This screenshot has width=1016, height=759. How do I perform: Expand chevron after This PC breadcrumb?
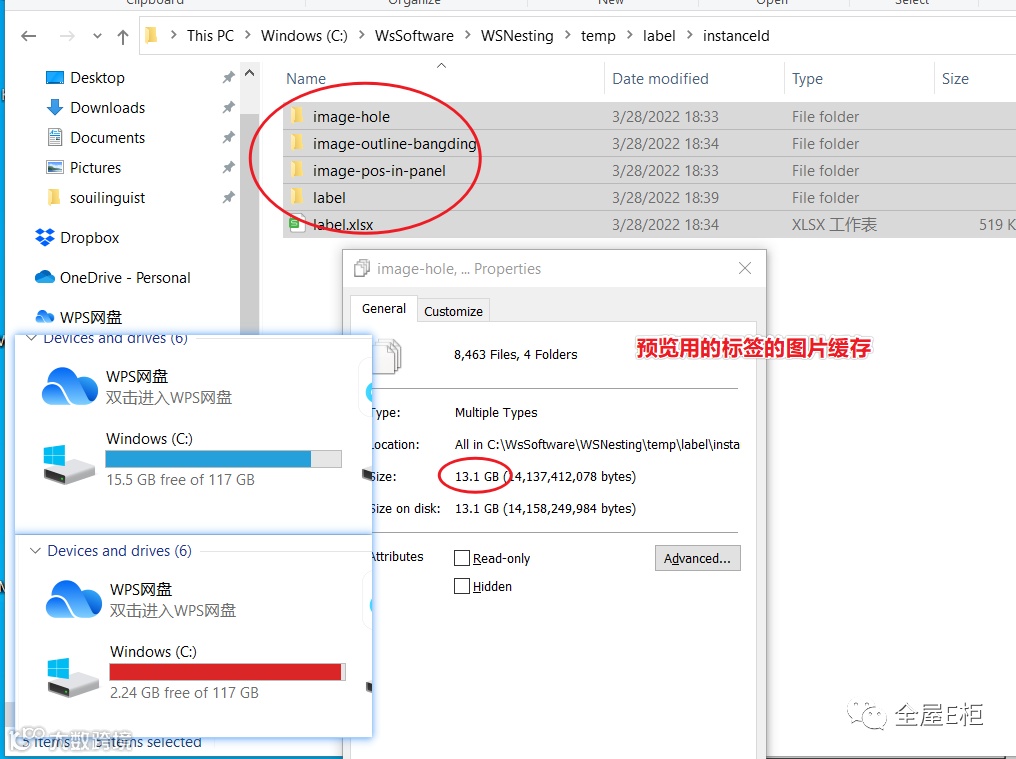pyautogui.click(x=248, y=35)
